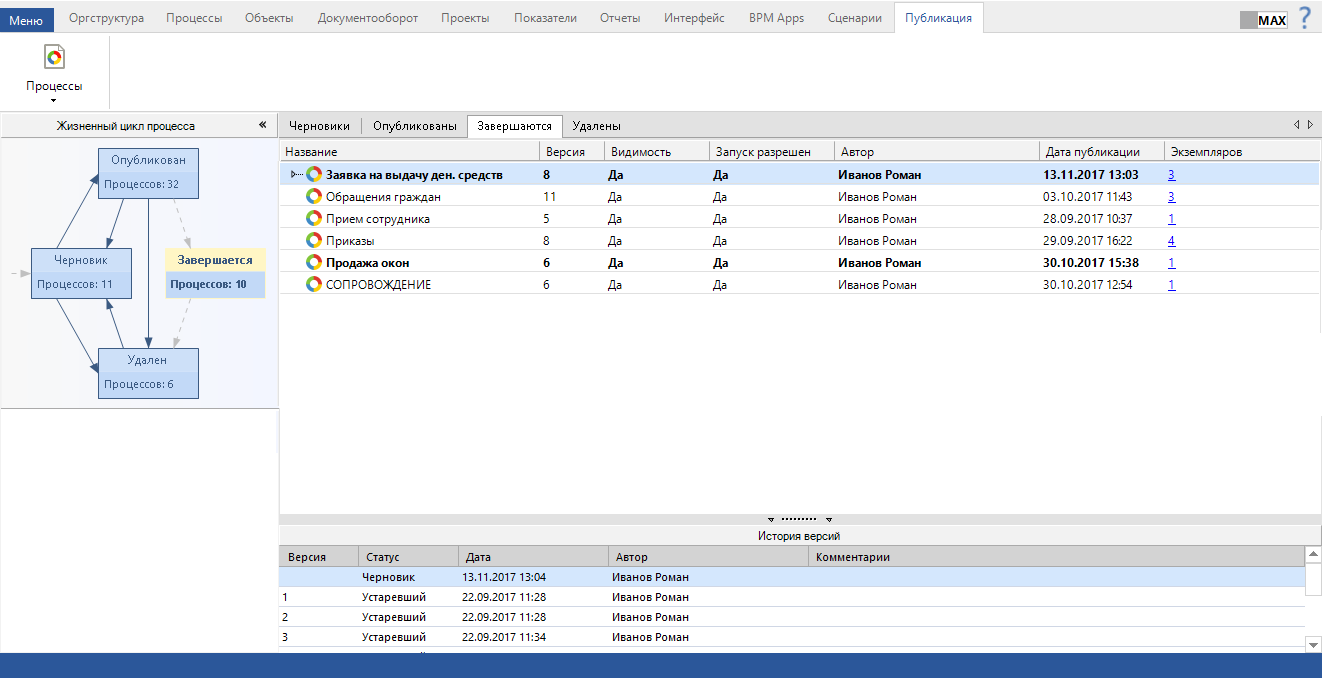Open the Документооборот menu tab
This screenshot has width=1322, height=678.
tap(367, 18)
